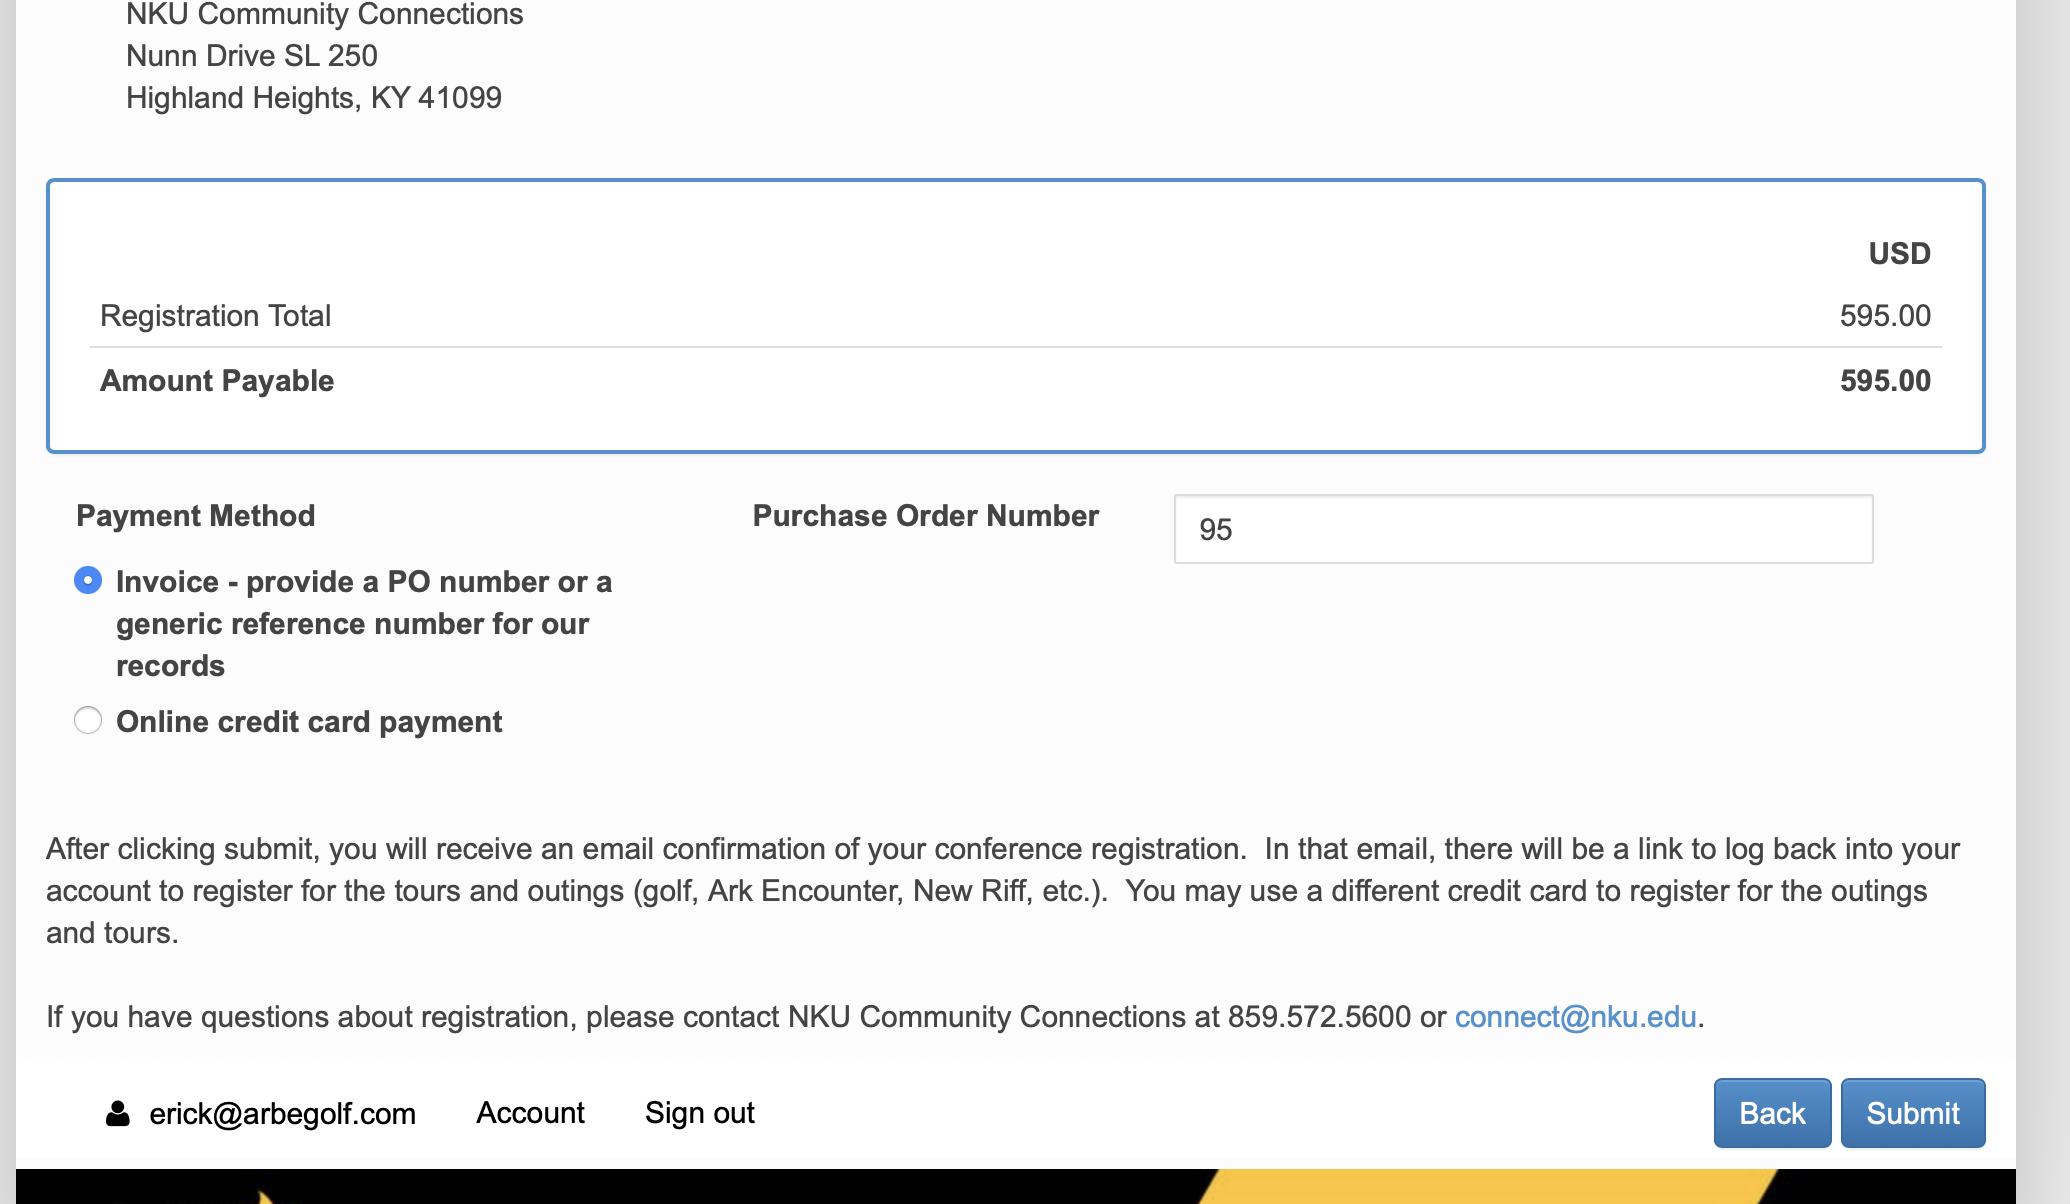2070x1204 pixels.
Task: Click the Online credit card payment label
Action: [309, 722]
